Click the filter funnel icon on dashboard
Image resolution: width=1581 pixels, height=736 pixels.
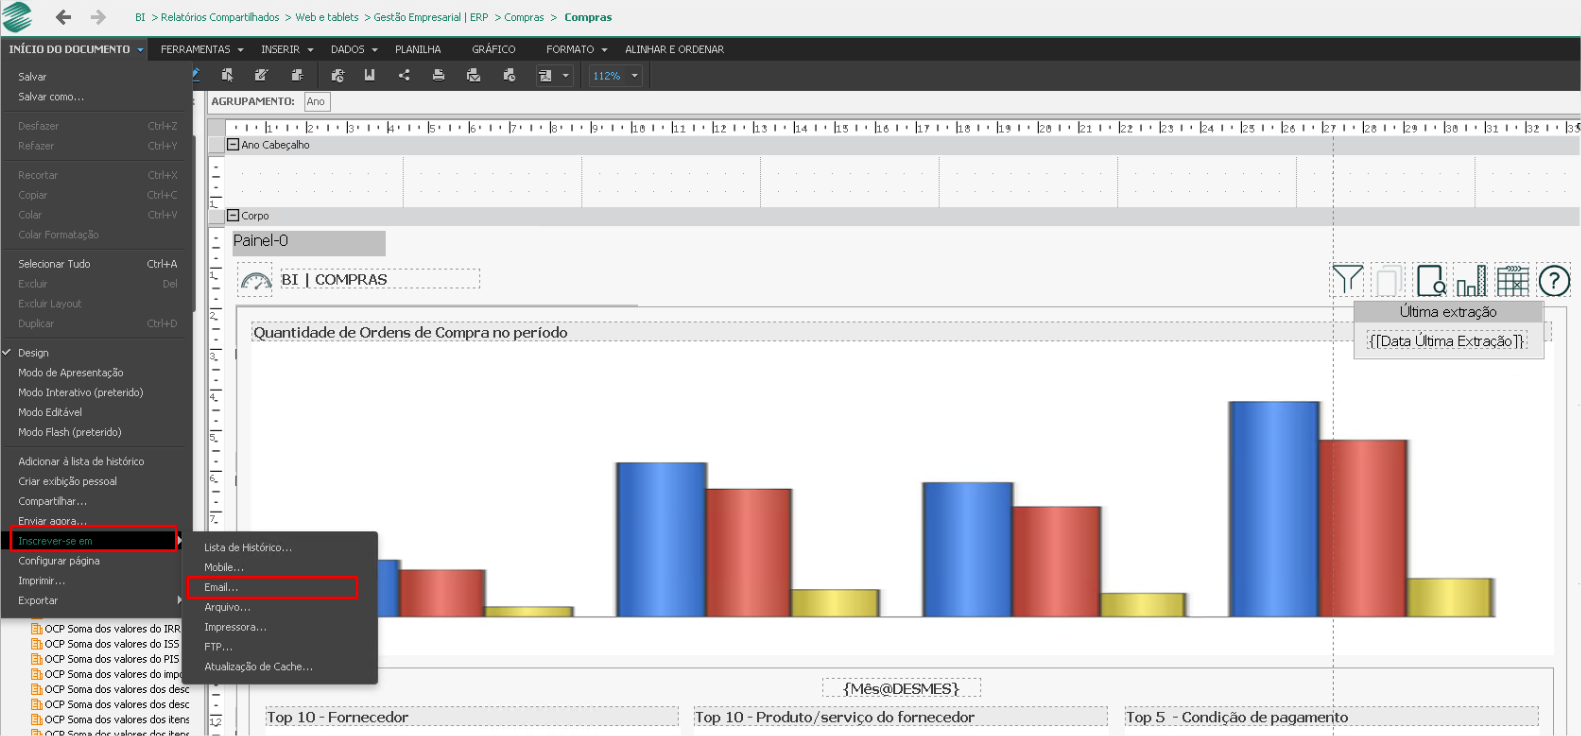1346,280
